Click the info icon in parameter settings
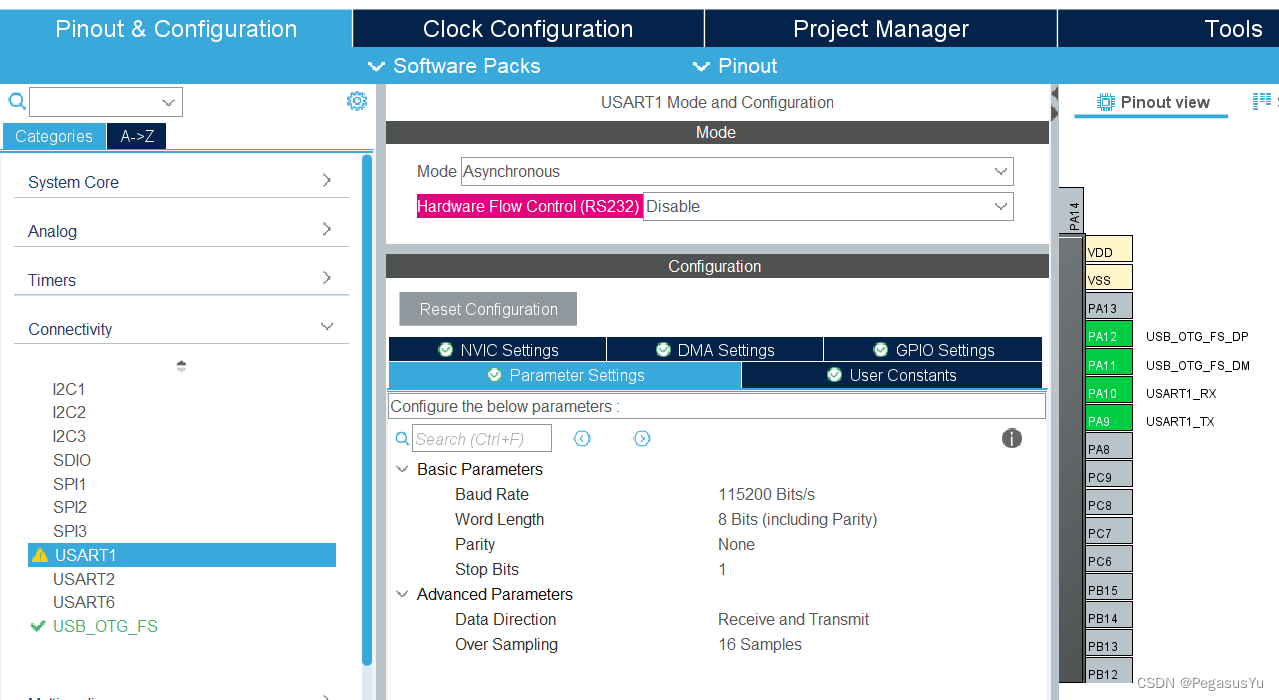Image resolution: width=1279 pixels, height=700 pixels. coord(1011,438)
